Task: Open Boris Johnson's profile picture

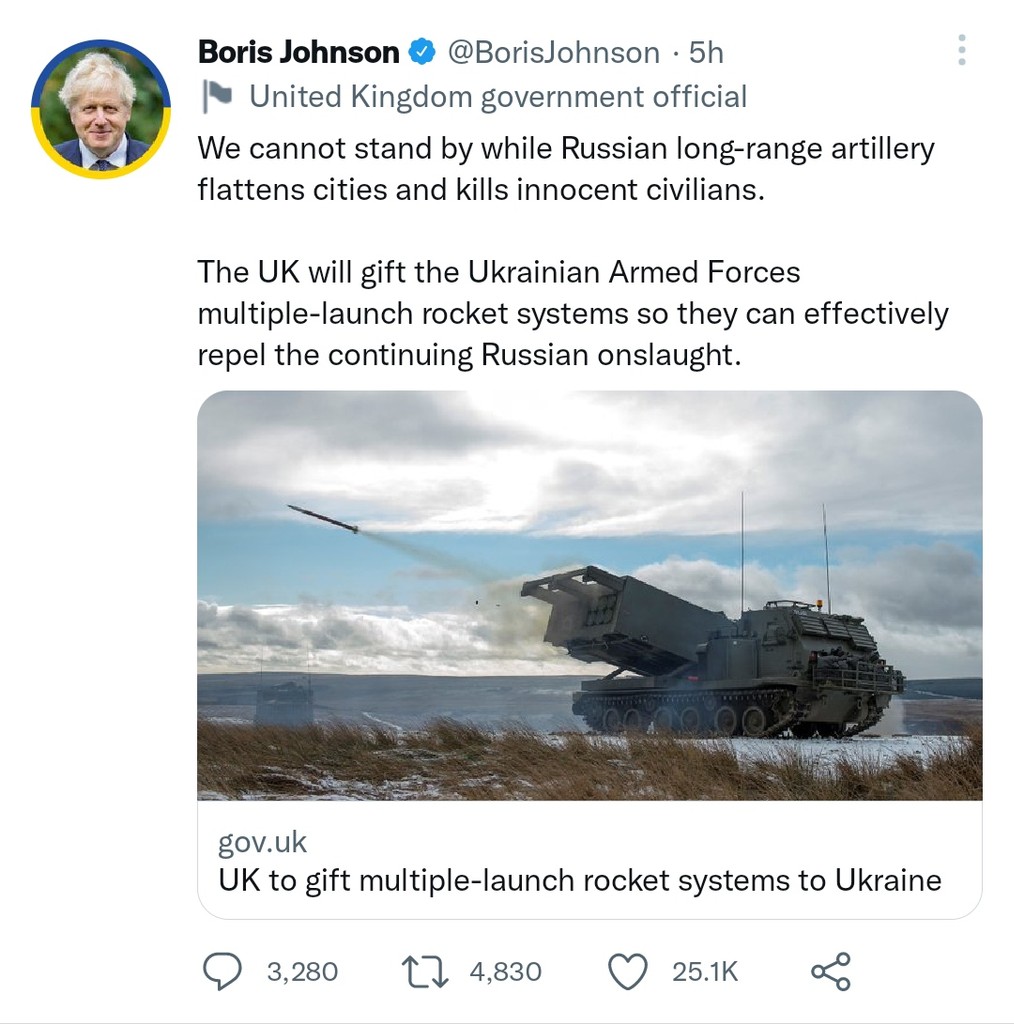Action: (x=100, y=109)
